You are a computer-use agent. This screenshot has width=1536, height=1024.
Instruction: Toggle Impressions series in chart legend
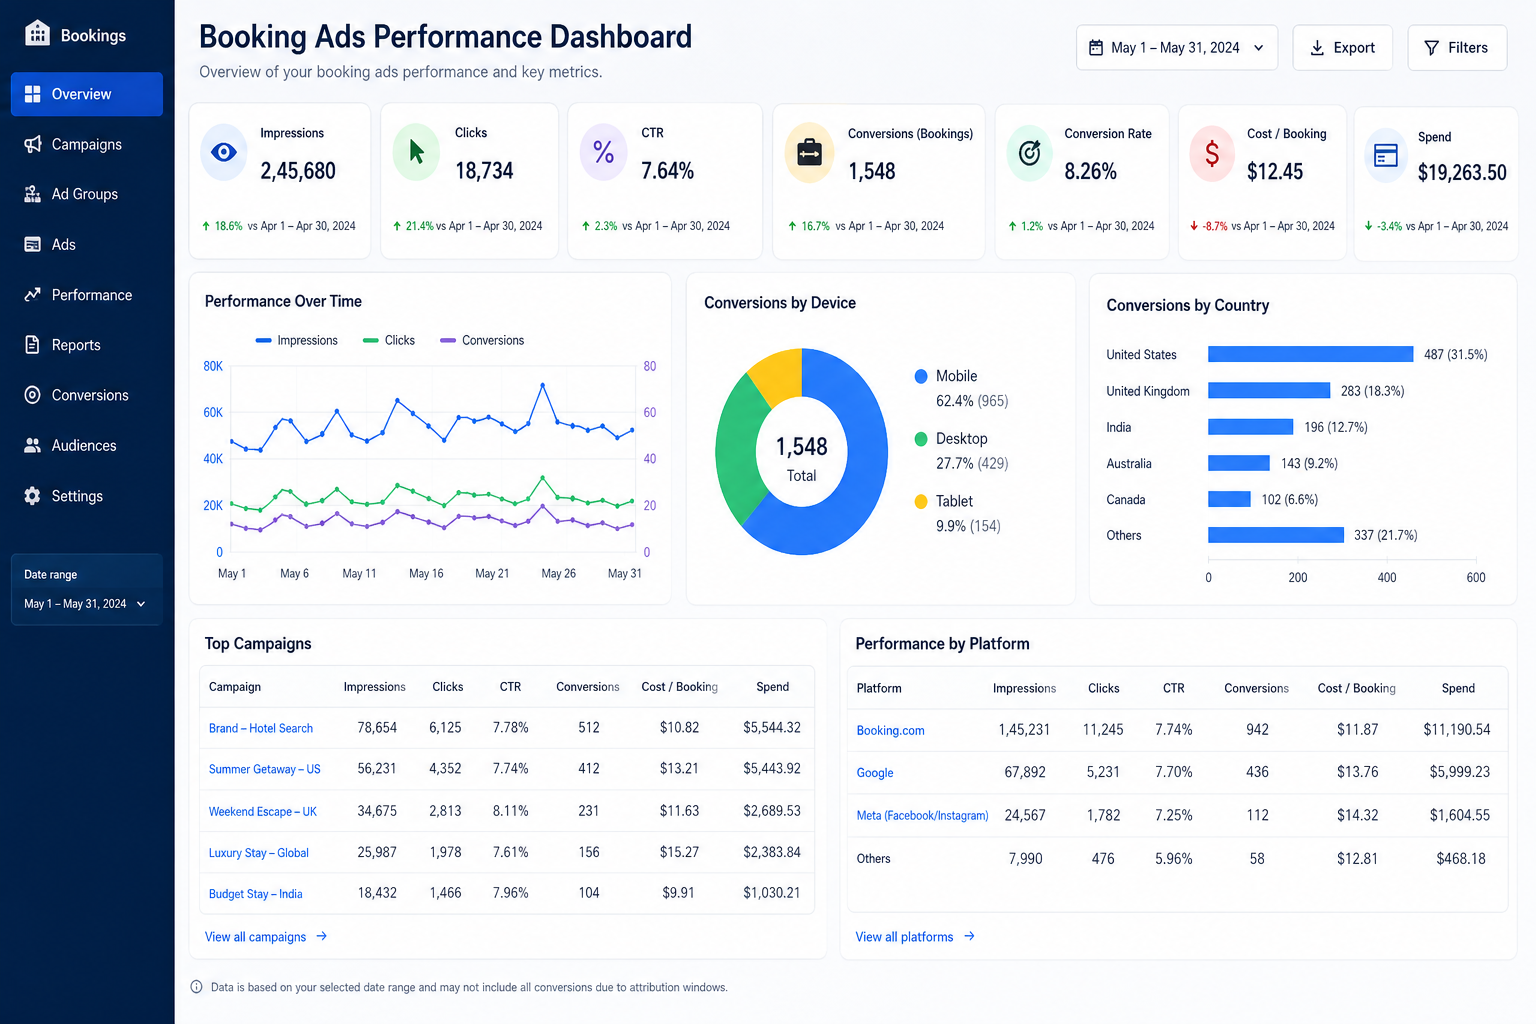coord(297,340)
